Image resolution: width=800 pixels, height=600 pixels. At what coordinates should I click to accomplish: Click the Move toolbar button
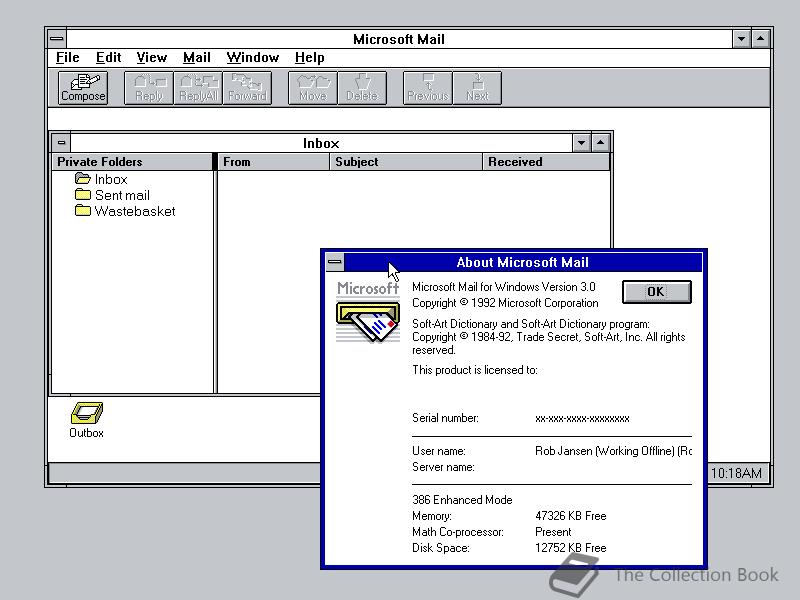(313, 88)
